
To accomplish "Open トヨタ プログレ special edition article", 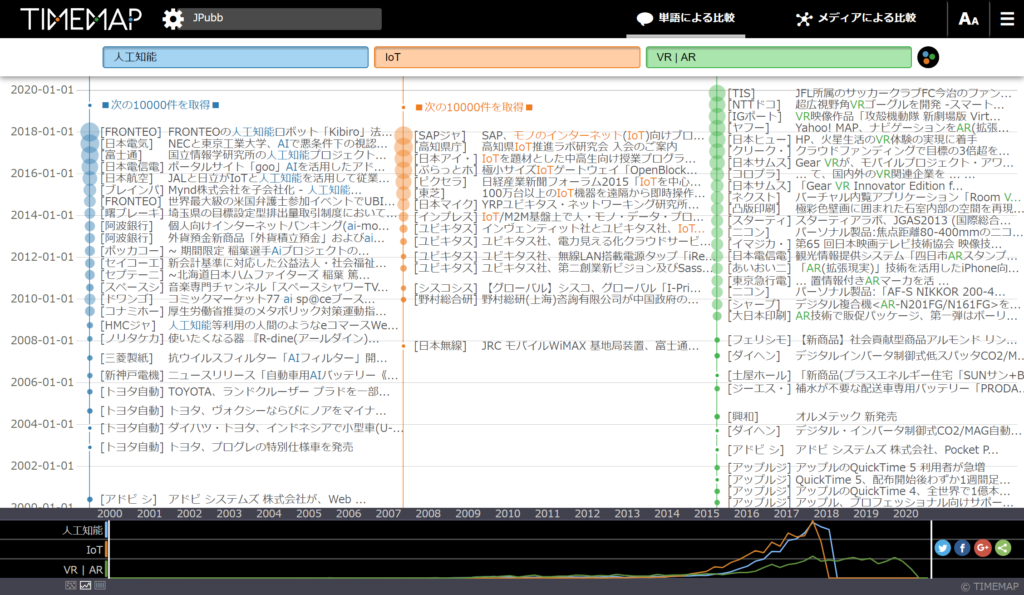I will coord(227,447).
